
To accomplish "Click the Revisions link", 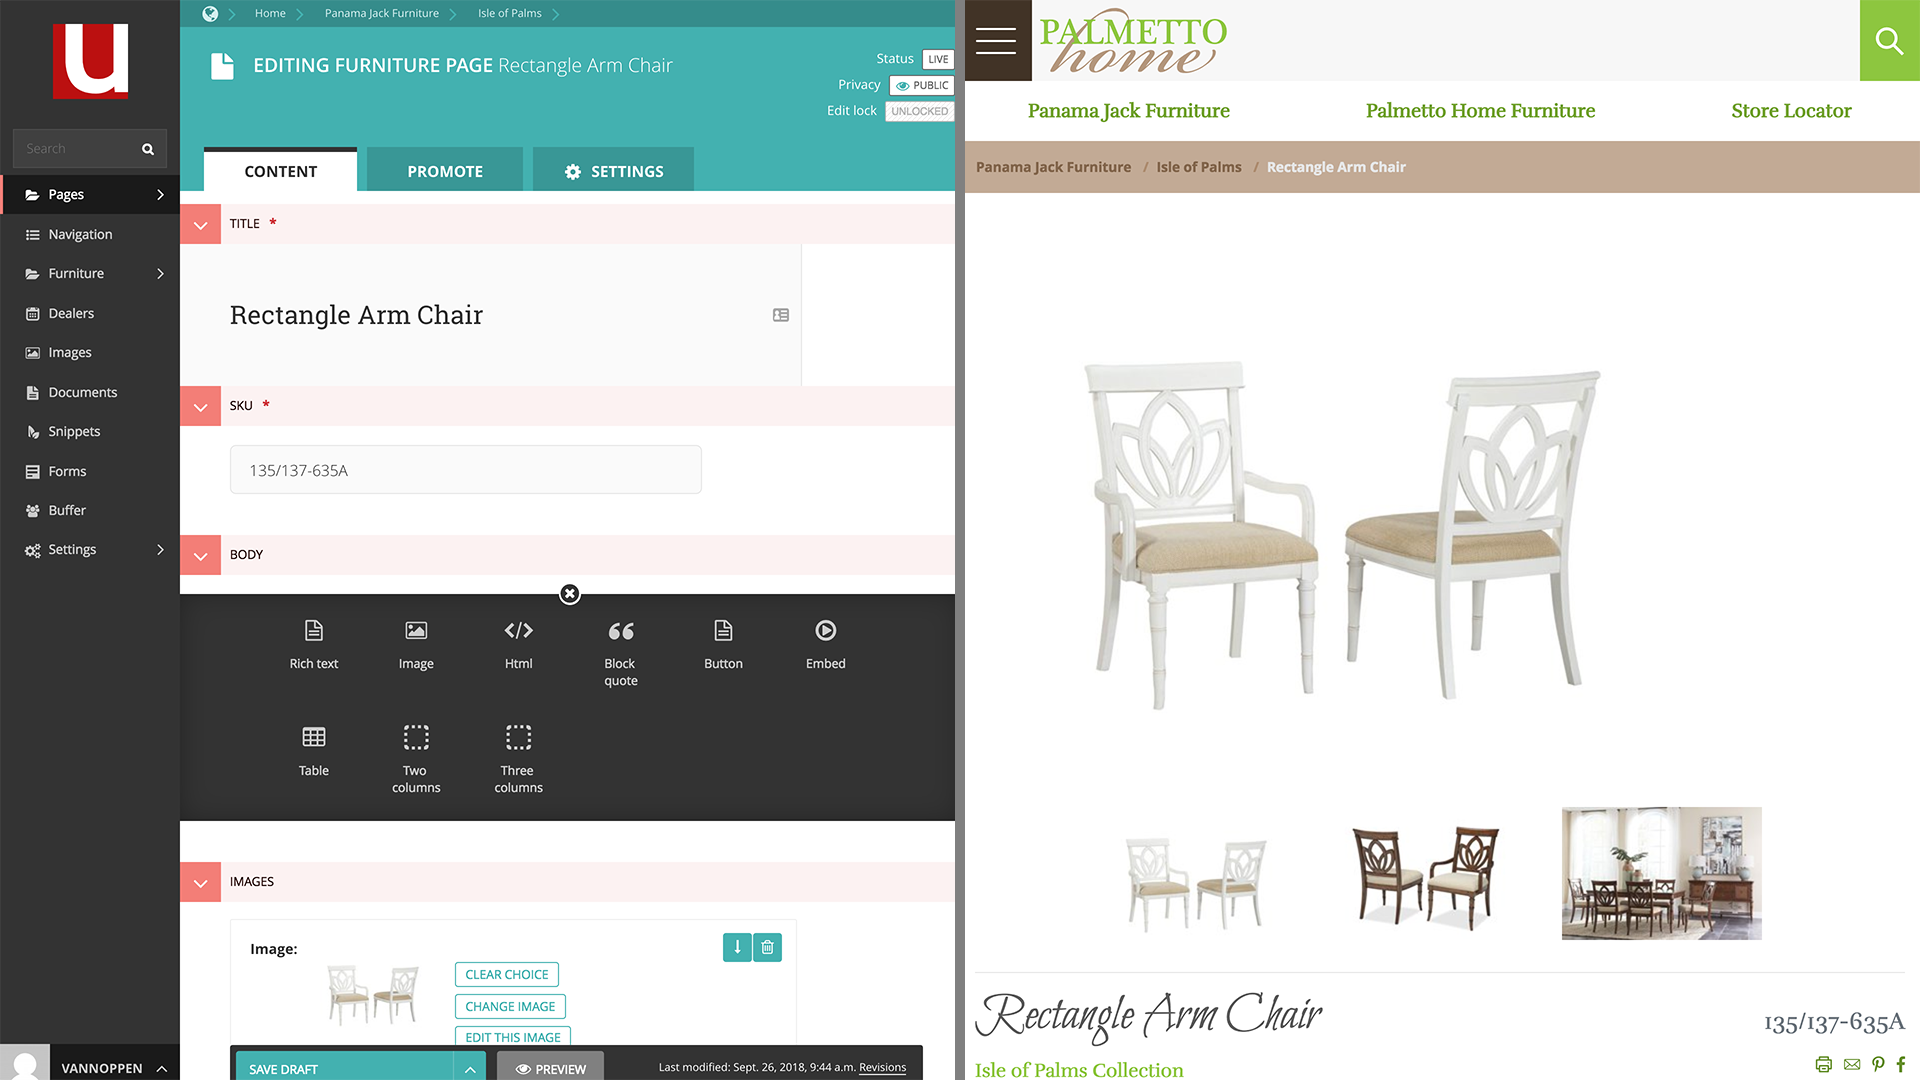I will [x=882, y=1067].
